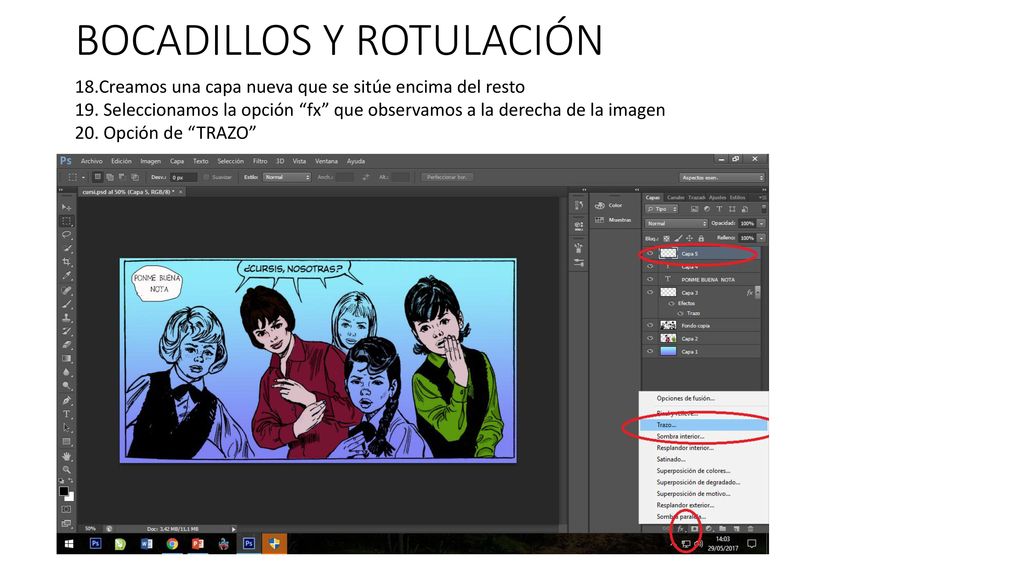Open the Ventana menu
Screen dimensions: 1024x576
[x=327, y=161]
